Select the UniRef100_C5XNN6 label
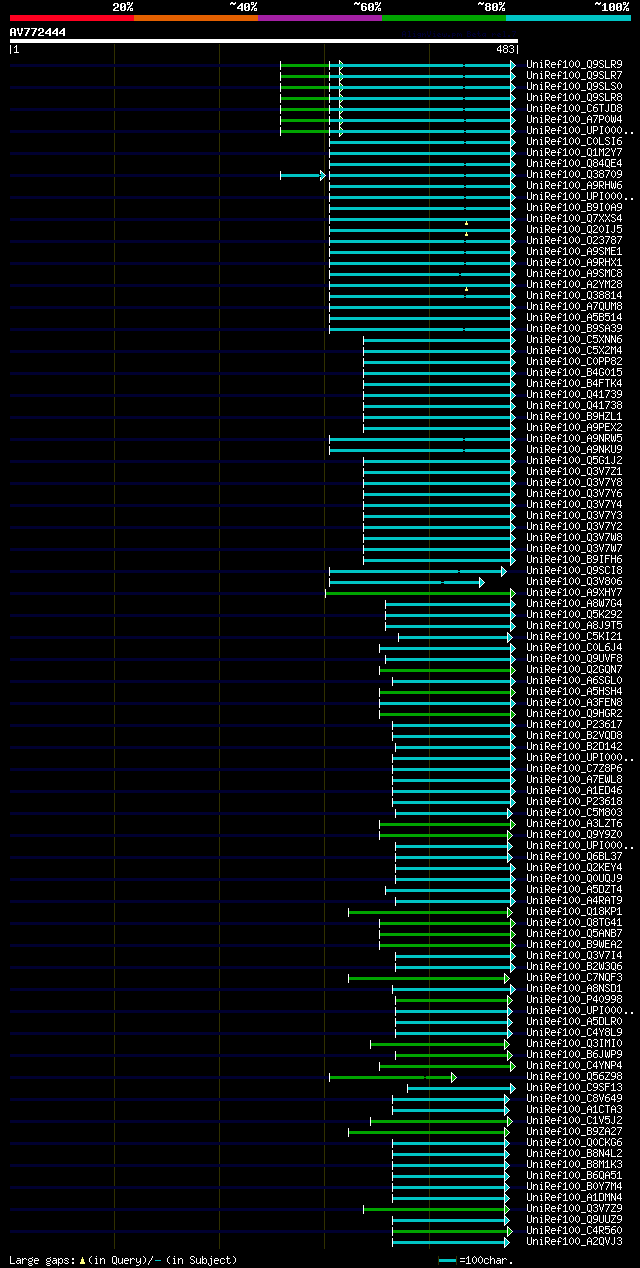The image size is (640, 1268). 574,340
